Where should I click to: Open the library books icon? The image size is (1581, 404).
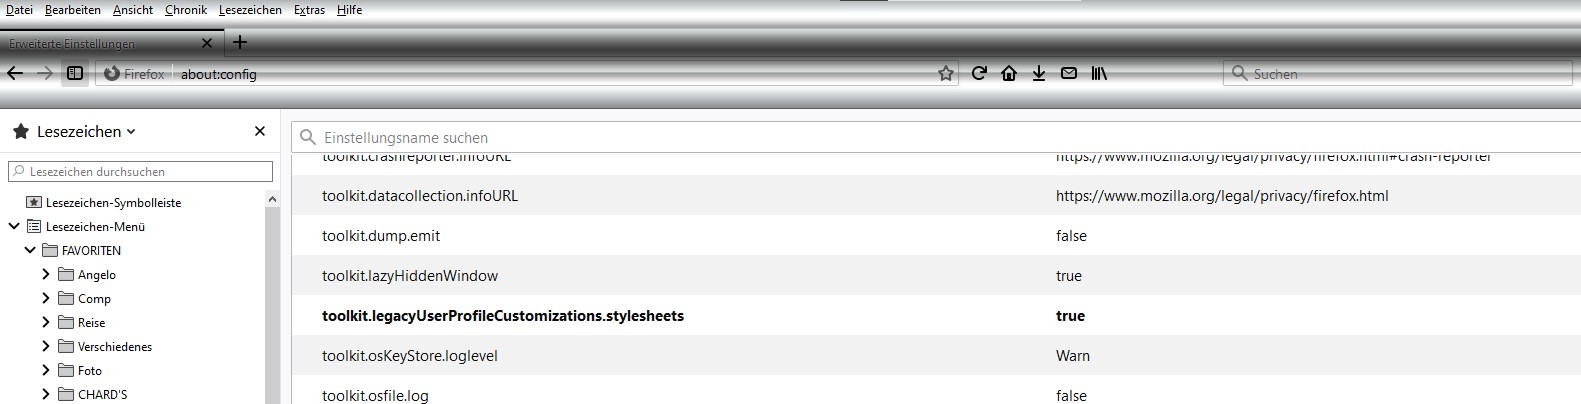point(1099,73)
